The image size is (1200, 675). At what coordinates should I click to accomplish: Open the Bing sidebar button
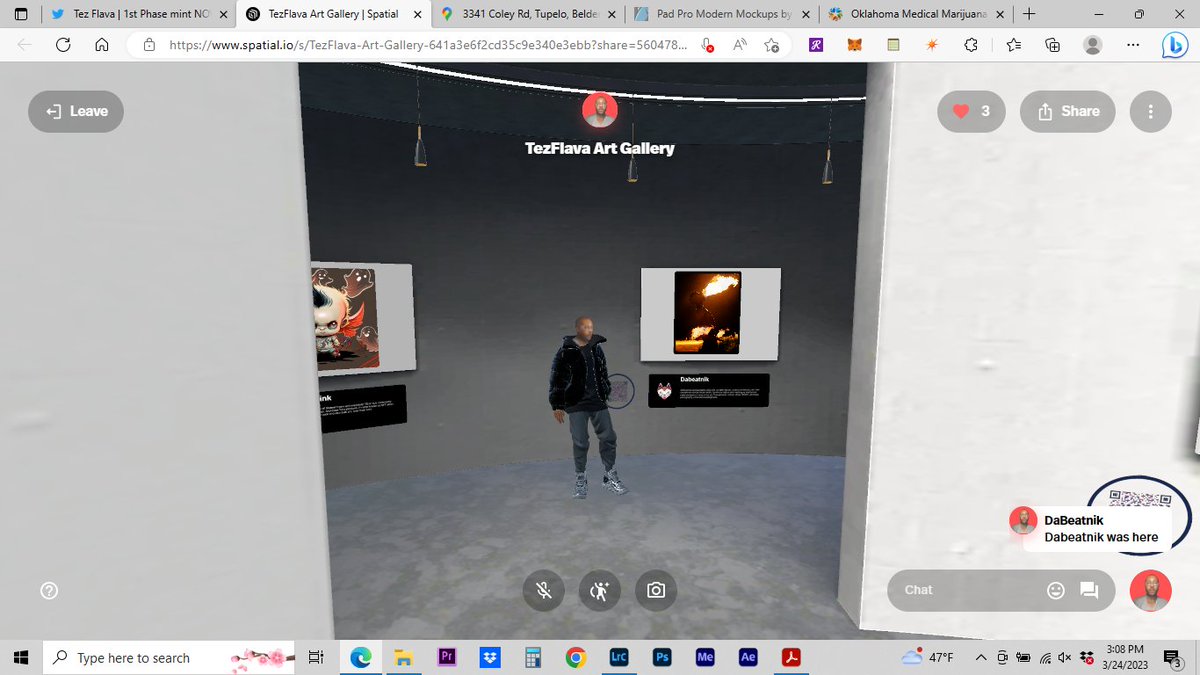(x=1174, y=45)
